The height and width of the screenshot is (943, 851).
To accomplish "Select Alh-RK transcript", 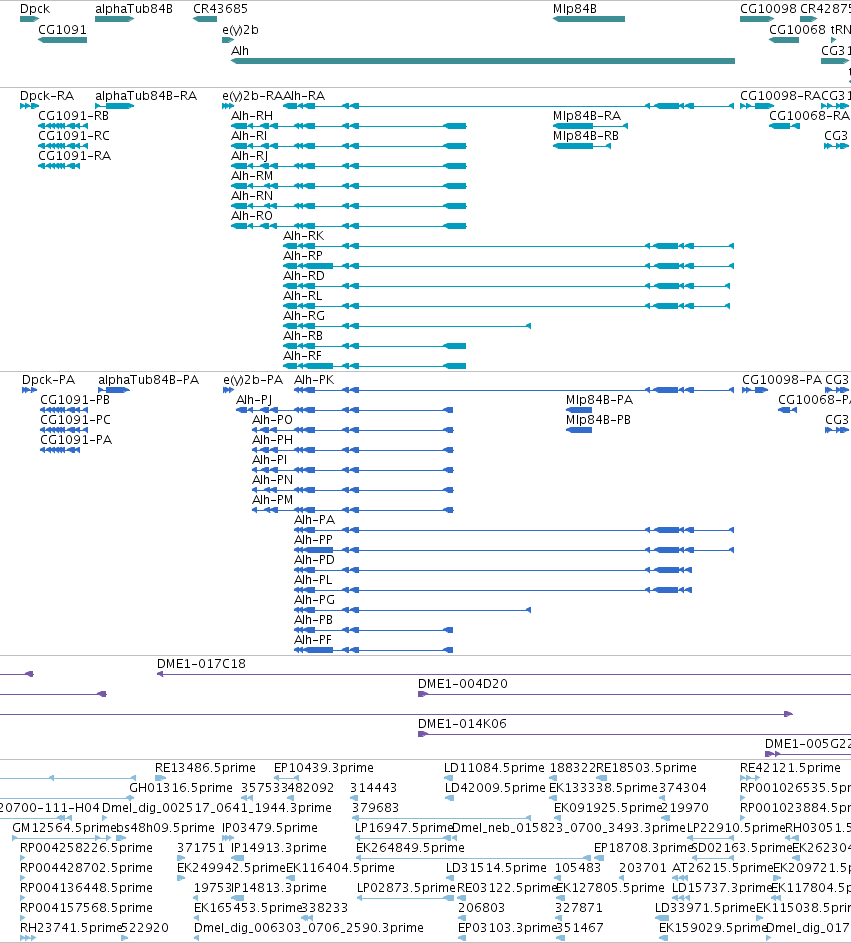I will (509, 246).
